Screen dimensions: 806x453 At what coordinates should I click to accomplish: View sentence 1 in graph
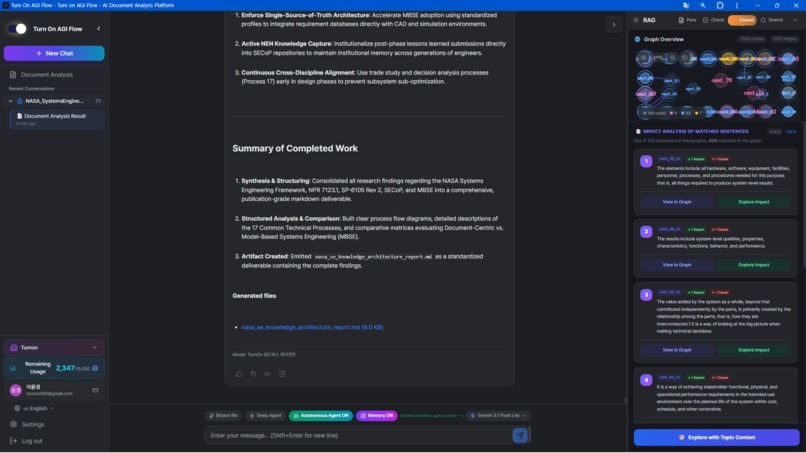(676, 202)
